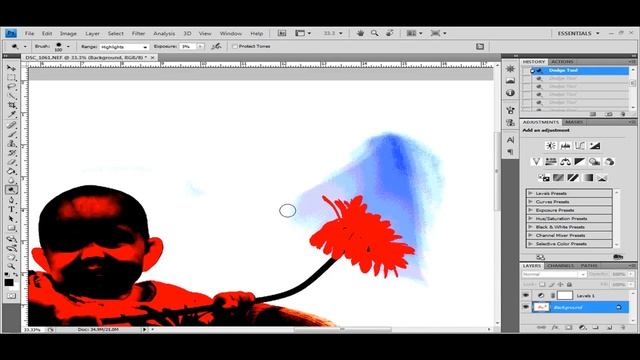Add a Black & White adjustment

pos(580,162)
